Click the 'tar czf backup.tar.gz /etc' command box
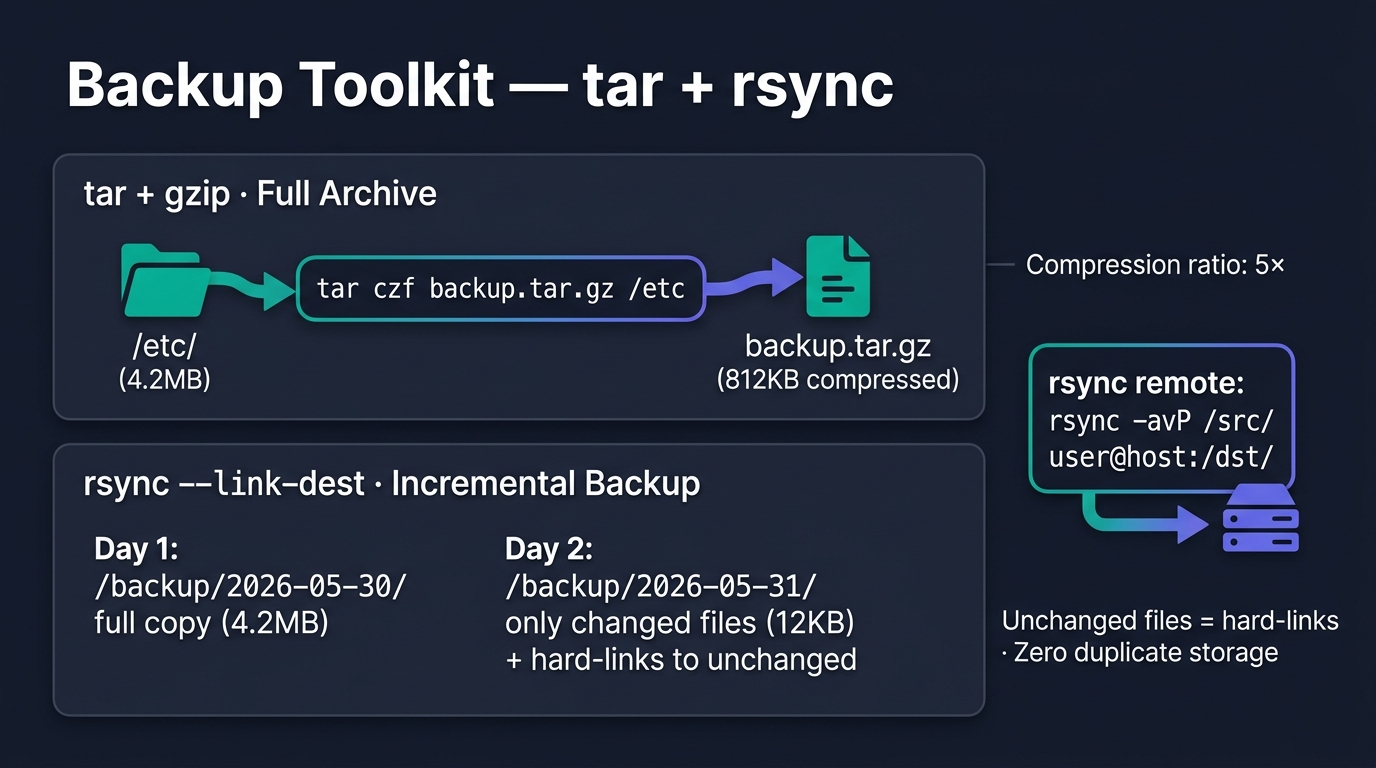1376x768 pixels. click(501, 288)
